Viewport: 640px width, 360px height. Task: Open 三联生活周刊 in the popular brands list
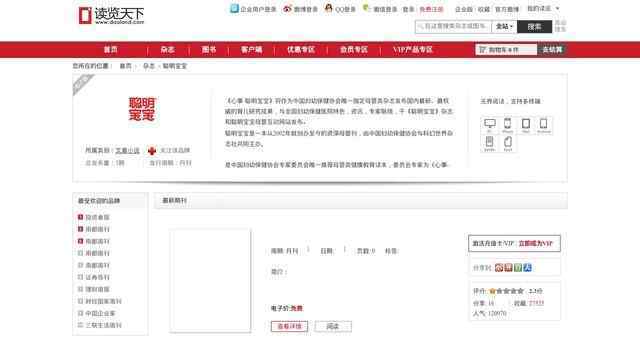103,325
